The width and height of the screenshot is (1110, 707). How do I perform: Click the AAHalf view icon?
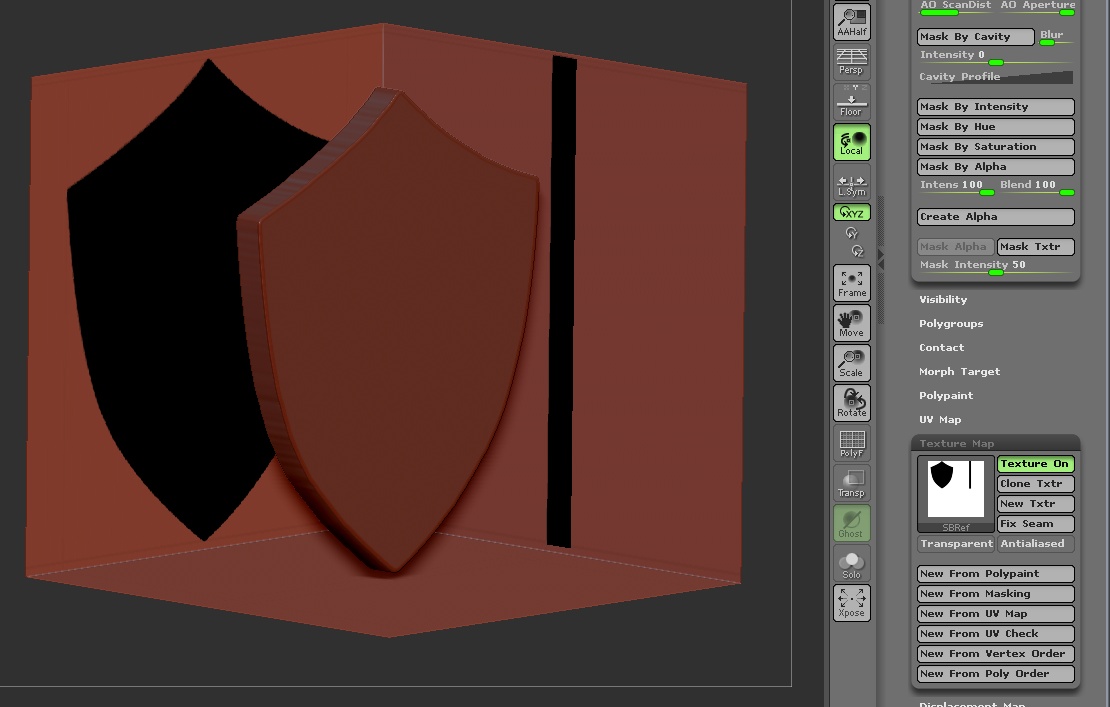852,22
